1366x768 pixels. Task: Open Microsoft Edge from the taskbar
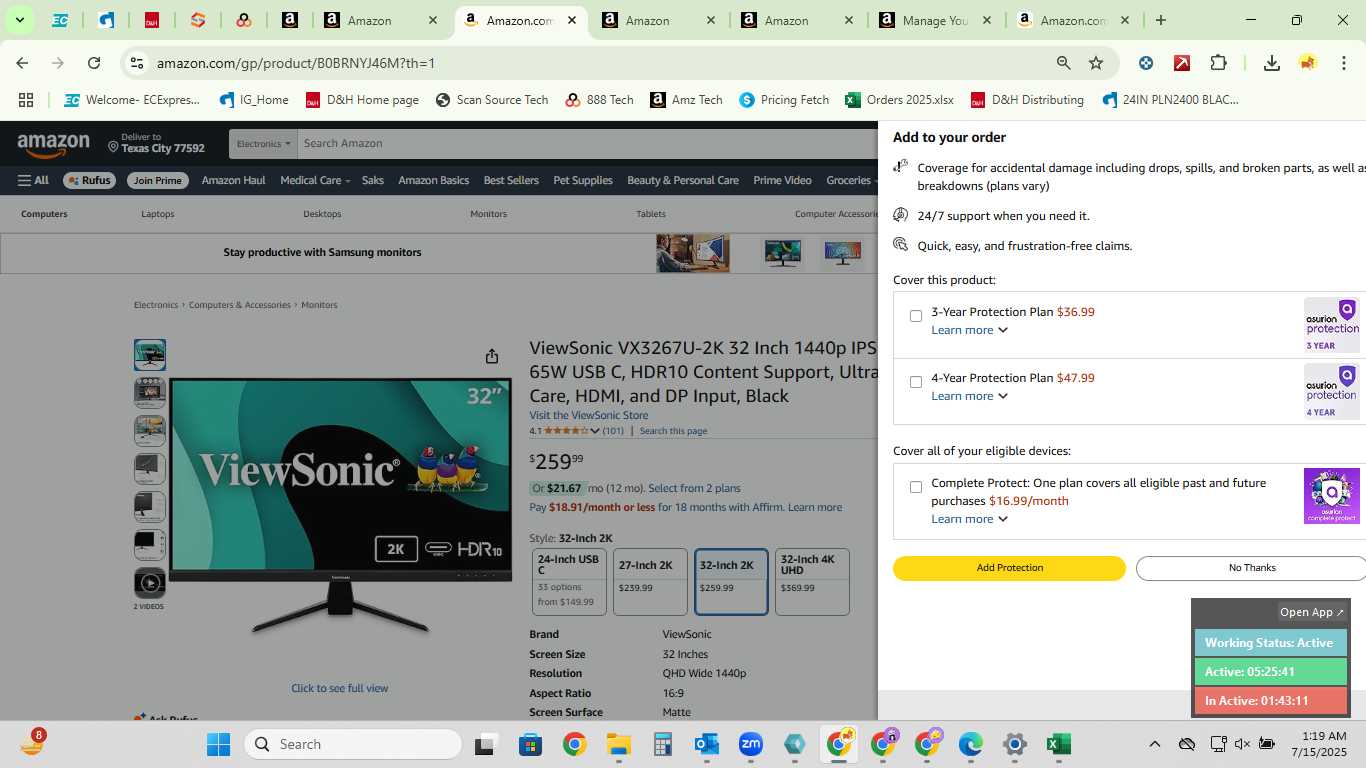click(971, 744)
